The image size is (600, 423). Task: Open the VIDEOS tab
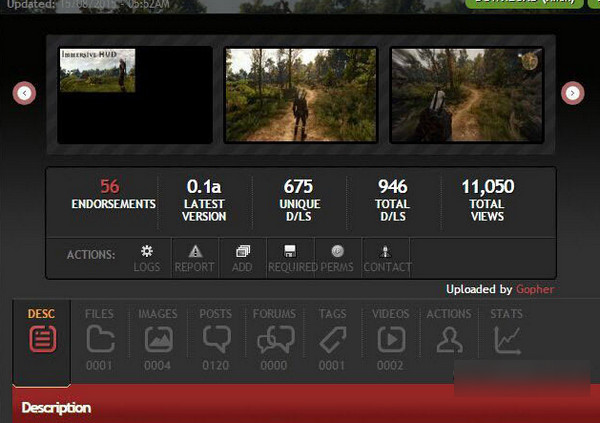click(391, 339)
